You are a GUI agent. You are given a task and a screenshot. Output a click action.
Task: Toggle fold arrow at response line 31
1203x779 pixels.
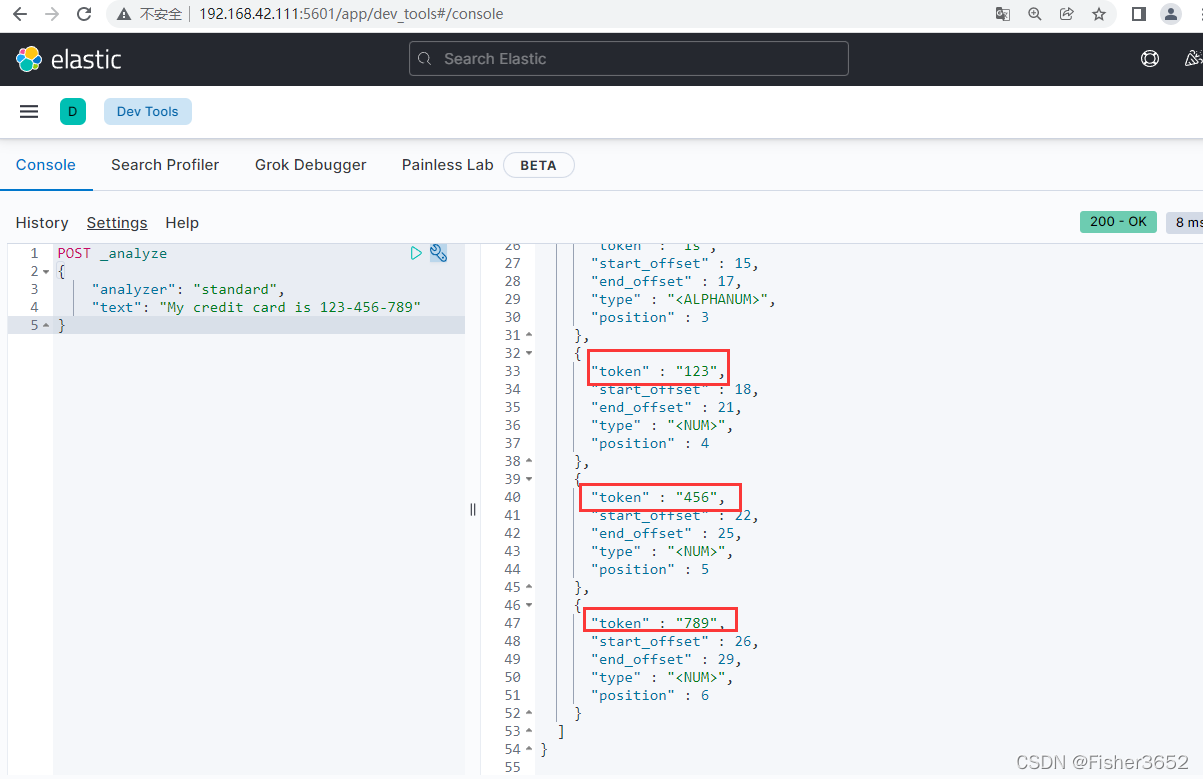click(x=529, y=335)
